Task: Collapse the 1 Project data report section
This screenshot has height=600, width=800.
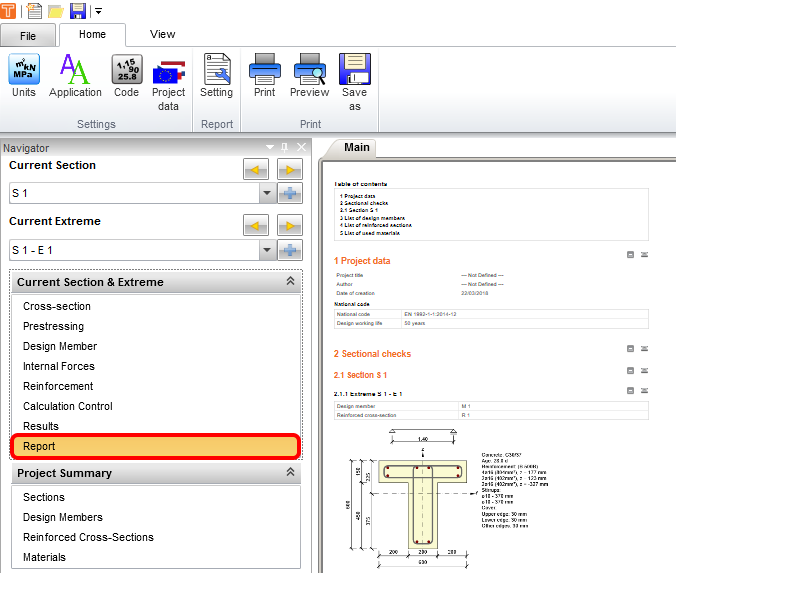Action: [x=631, y=255]
